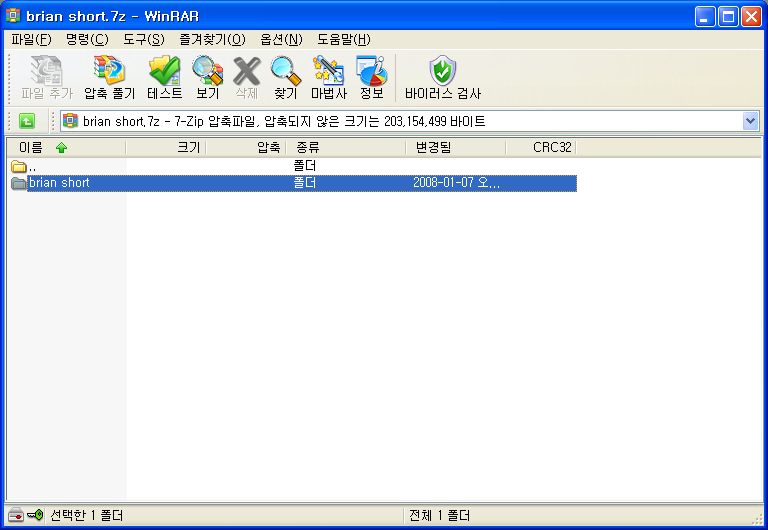Sort by the 변경됨 column header
This screenshot has height=530, width=768.
456,147
